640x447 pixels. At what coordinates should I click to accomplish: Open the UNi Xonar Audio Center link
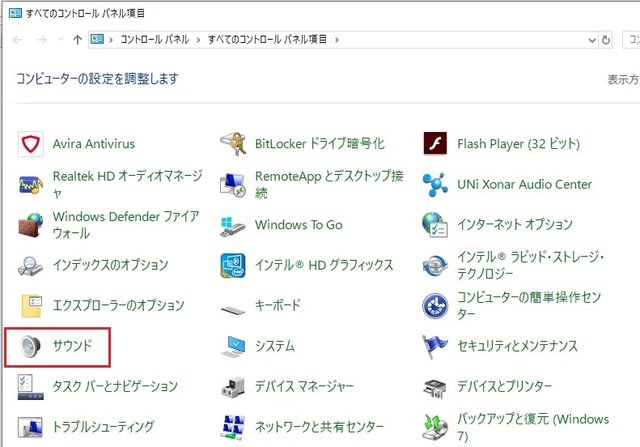524,184
